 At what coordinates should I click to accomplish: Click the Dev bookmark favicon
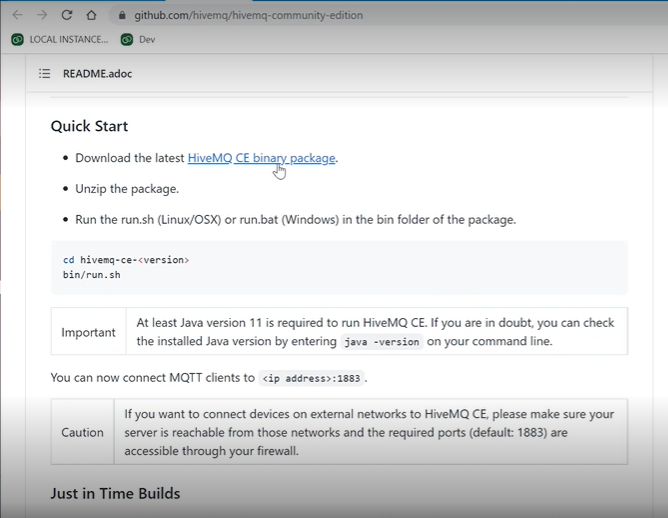coord(127,40)
